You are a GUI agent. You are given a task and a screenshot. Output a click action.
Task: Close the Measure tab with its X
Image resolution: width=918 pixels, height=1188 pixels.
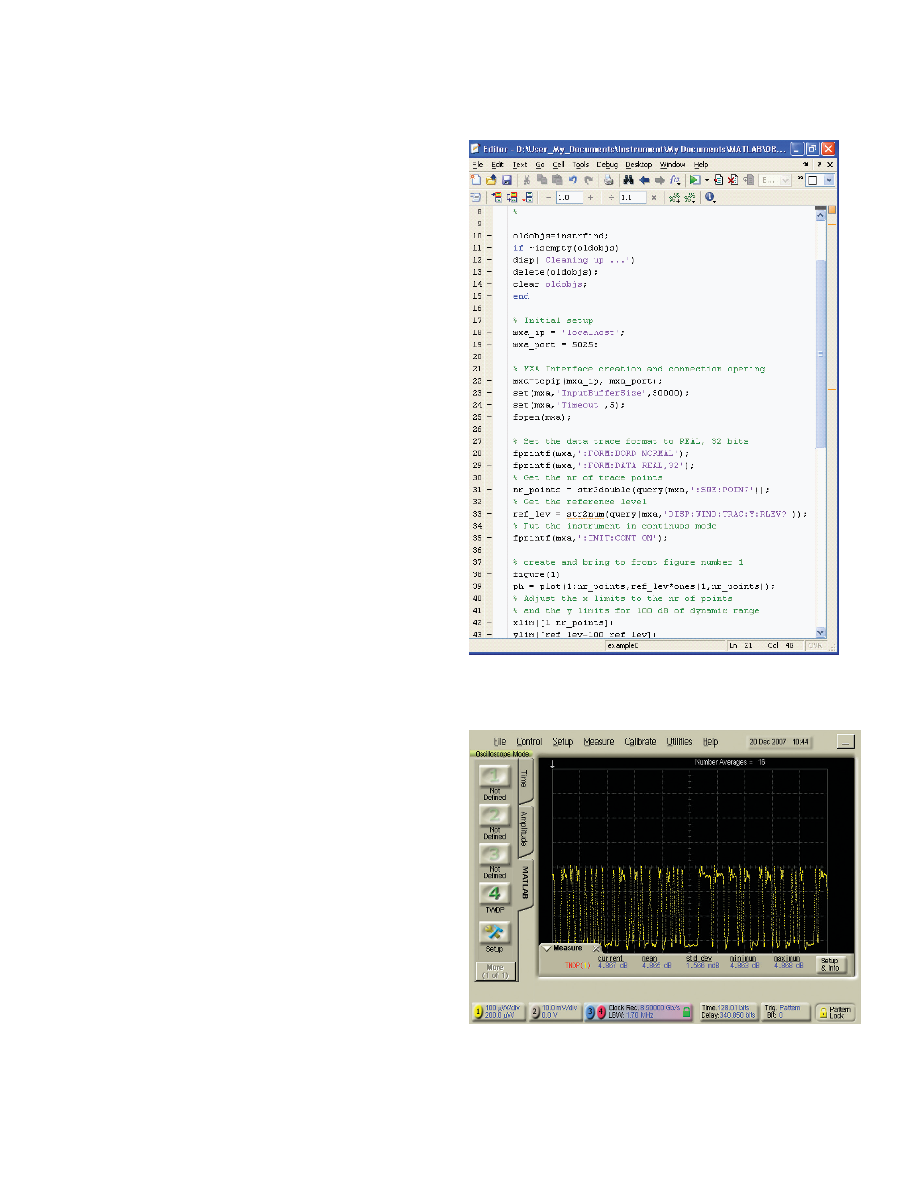tap(596, 948)
